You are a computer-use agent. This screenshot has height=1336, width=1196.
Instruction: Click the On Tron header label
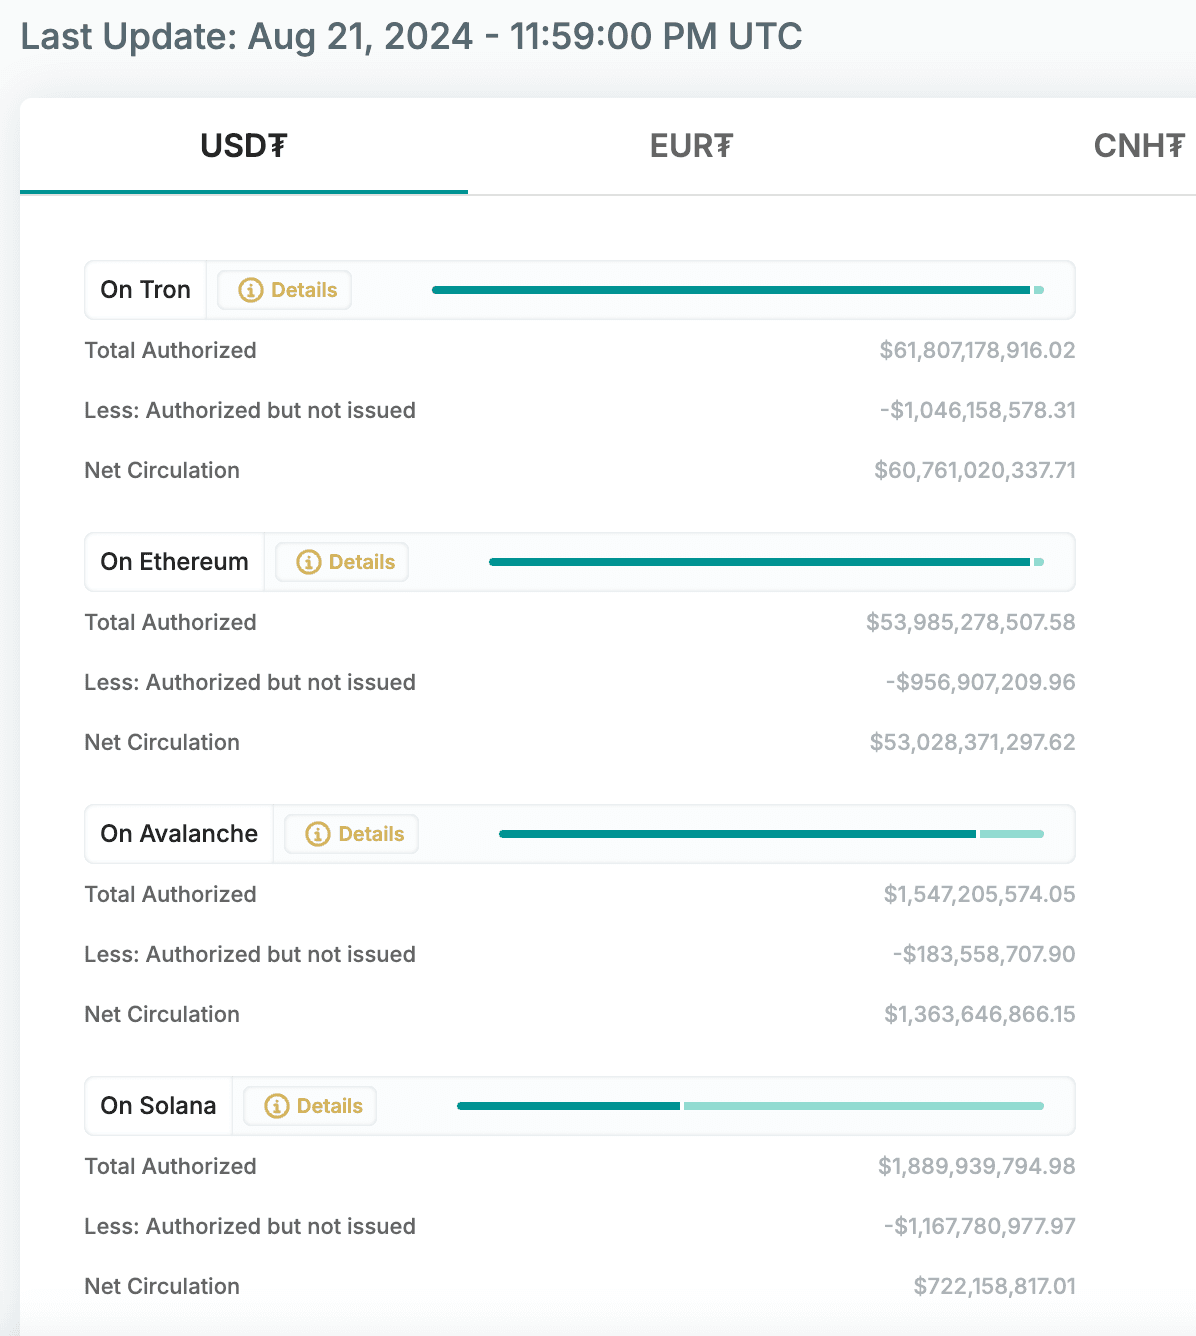pyautogui.click(x=146, y=290)
